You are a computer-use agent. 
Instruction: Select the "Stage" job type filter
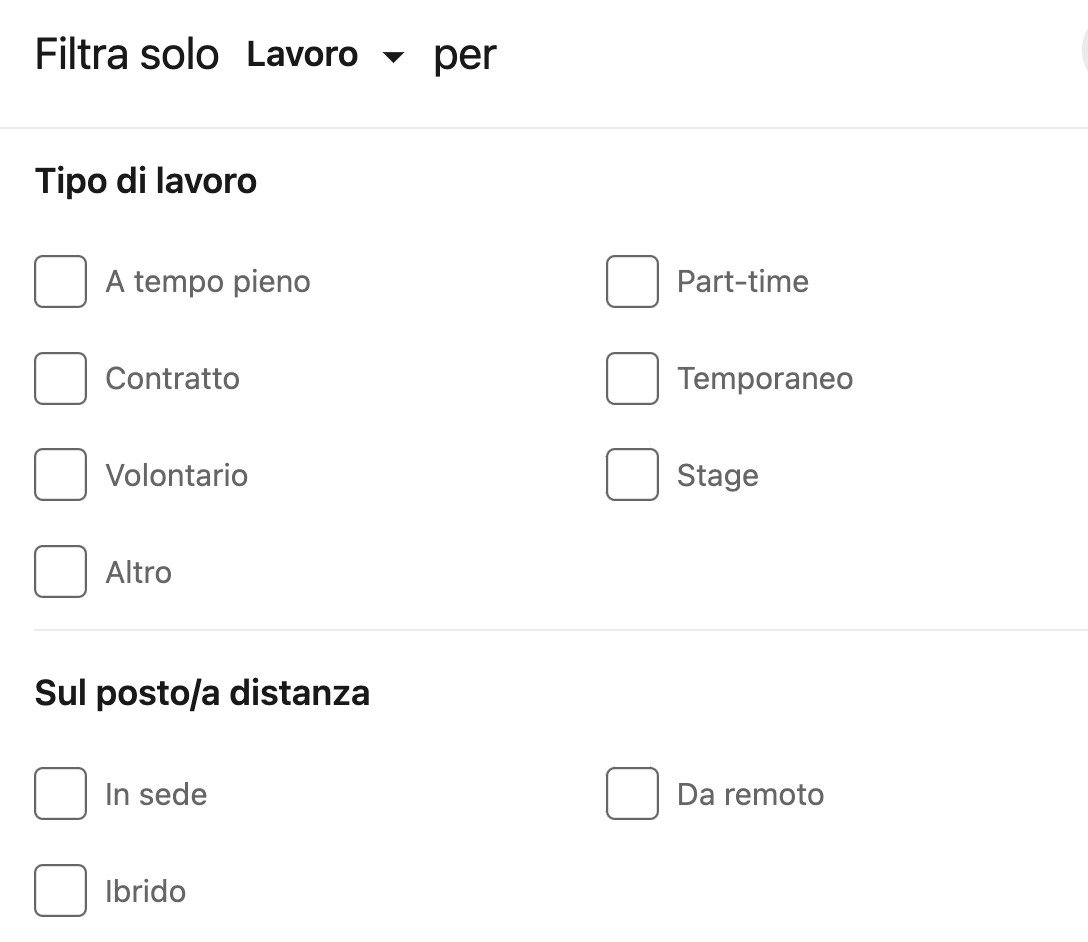pyautogui.click(x=631, y=475)
